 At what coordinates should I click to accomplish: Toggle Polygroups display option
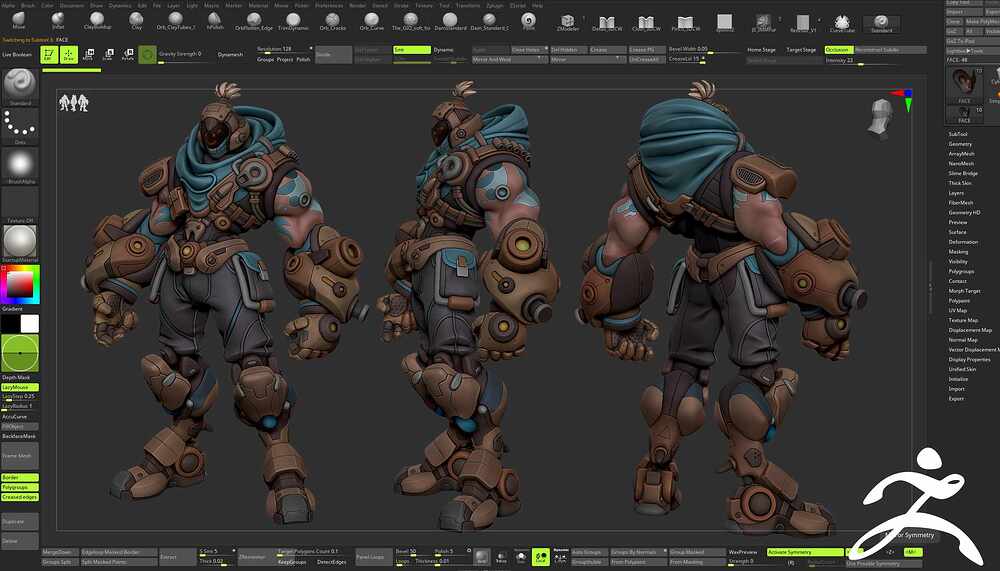click(20, 487)
